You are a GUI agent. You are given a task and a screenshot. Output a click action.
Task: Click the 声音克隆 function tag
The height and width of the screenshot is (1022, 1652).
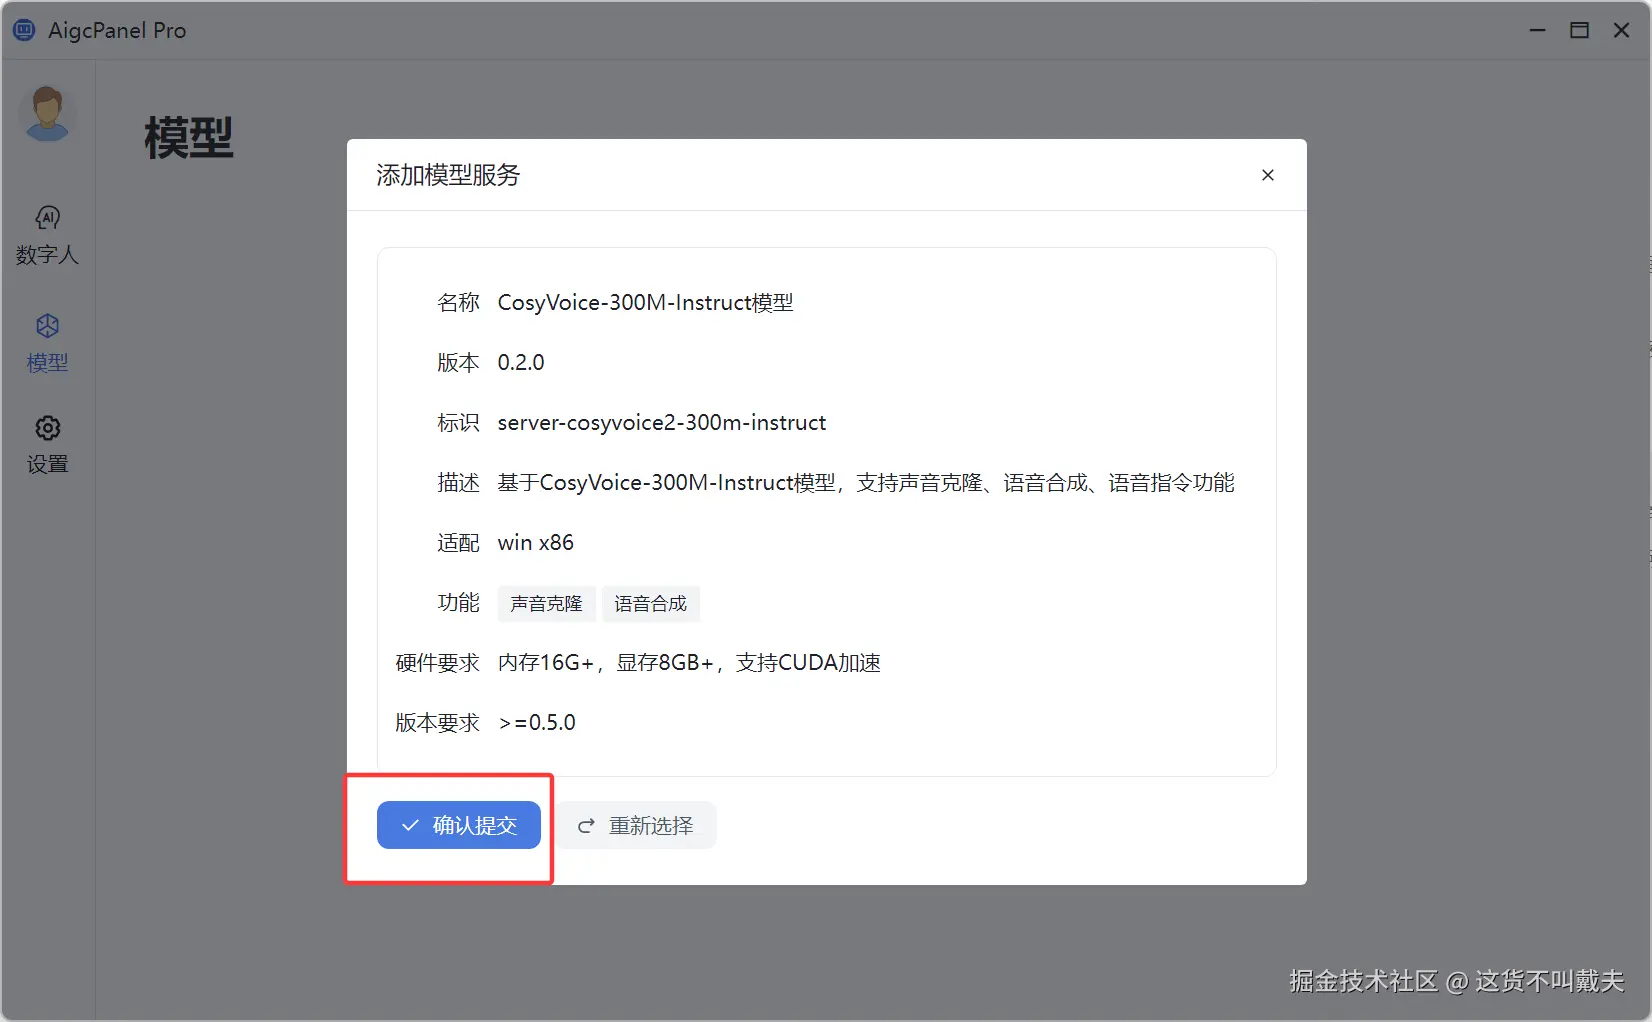coord(546,604)
